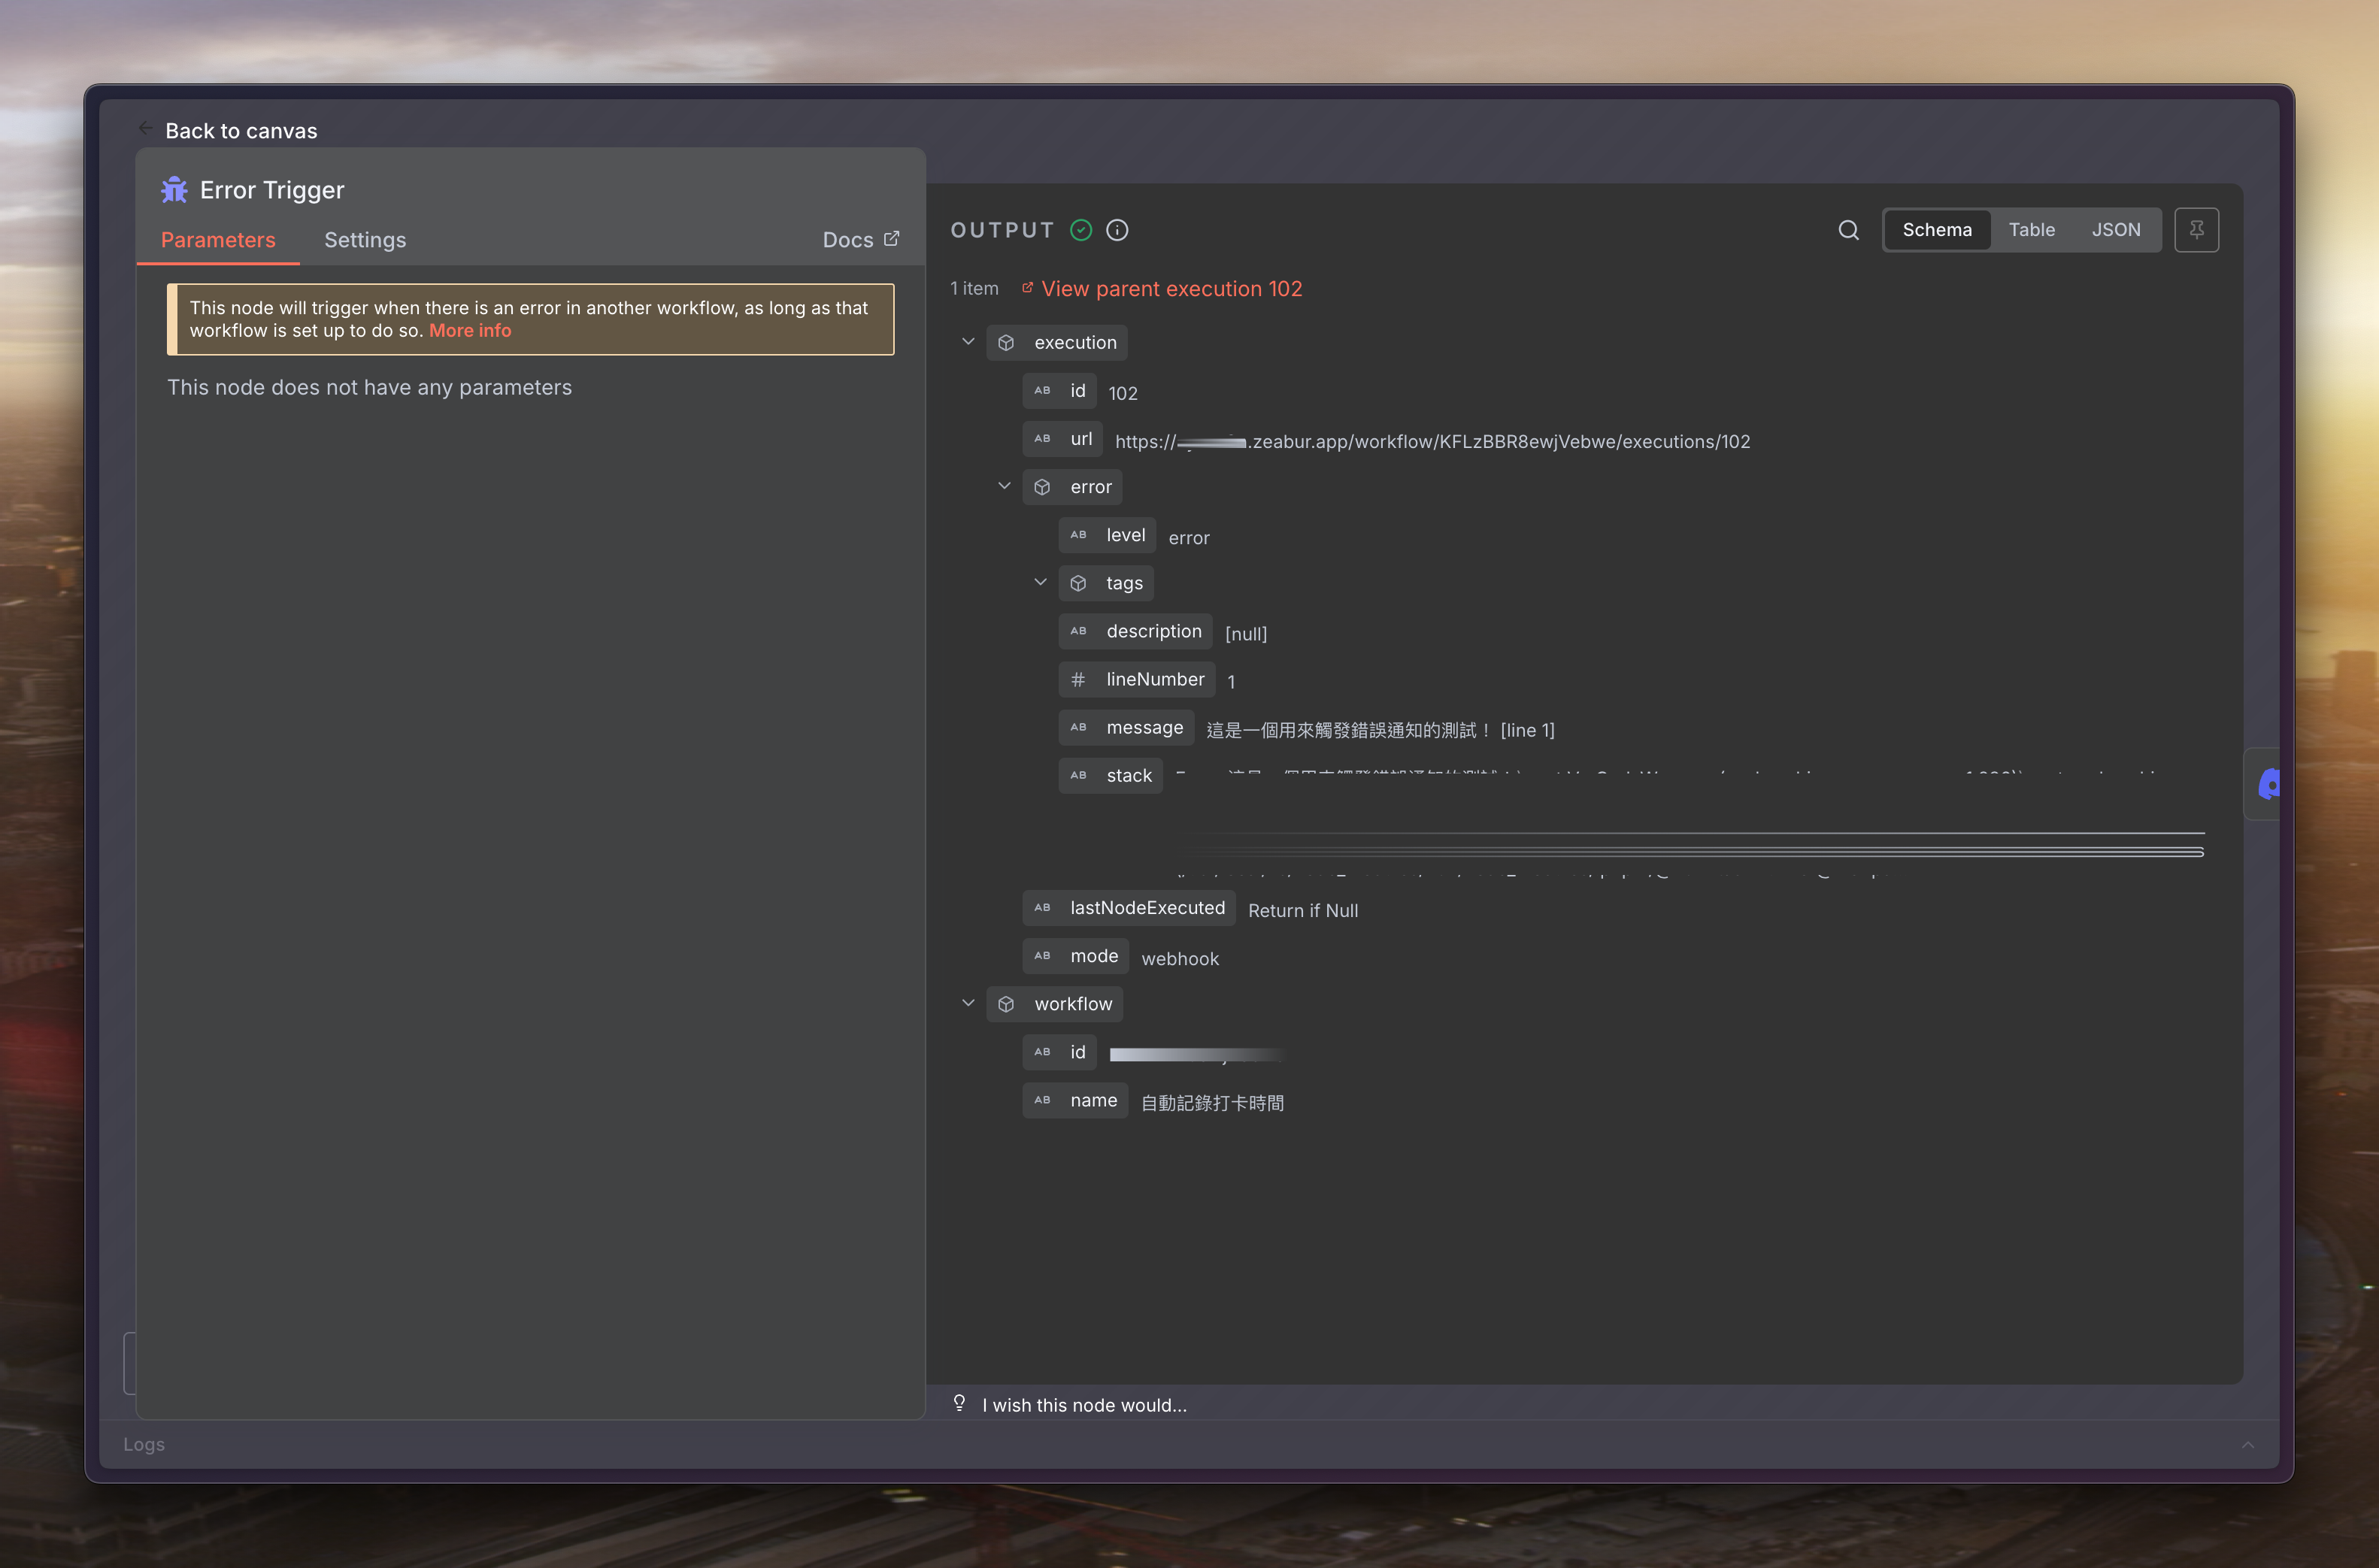Screen dimensions: 2379x1568
Task: Open View parent execution 102 link
Action: [x=1171, y=289]
